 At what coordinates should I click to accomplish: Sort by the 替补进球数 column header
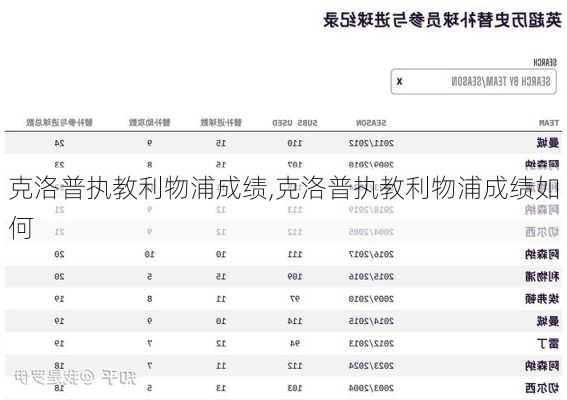pos(221,123)
